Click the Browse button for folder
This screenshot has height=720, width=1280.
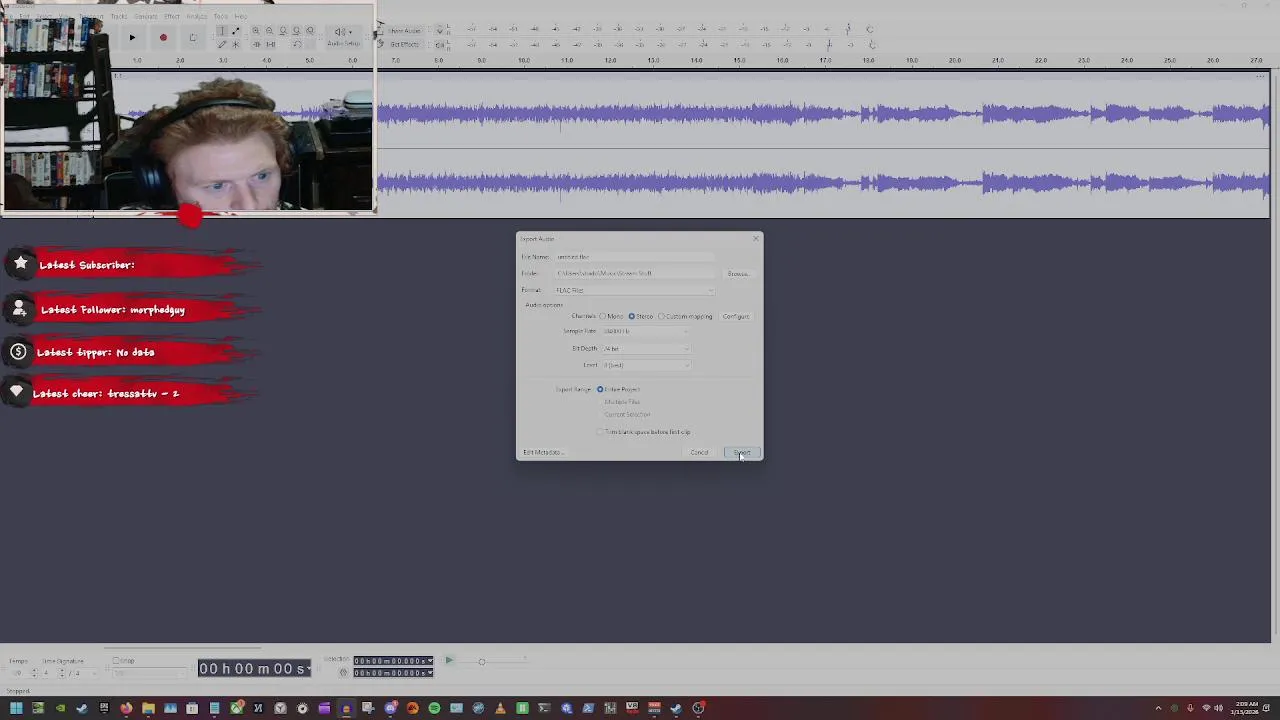(x=738, y=273)
